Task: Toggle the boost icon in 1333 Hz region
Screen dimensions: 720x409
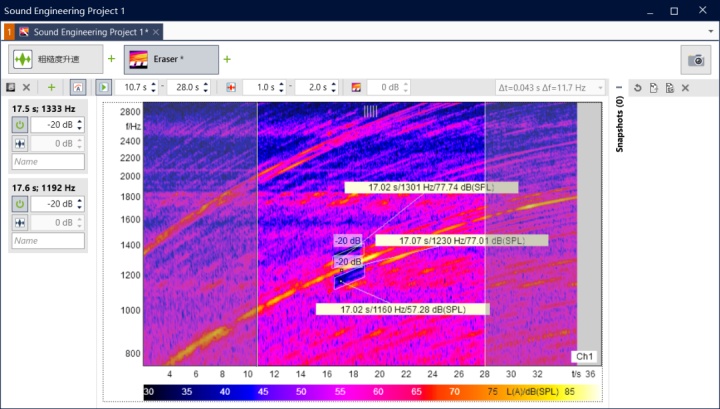Action: pyautogui.click(x=20, y=144)
